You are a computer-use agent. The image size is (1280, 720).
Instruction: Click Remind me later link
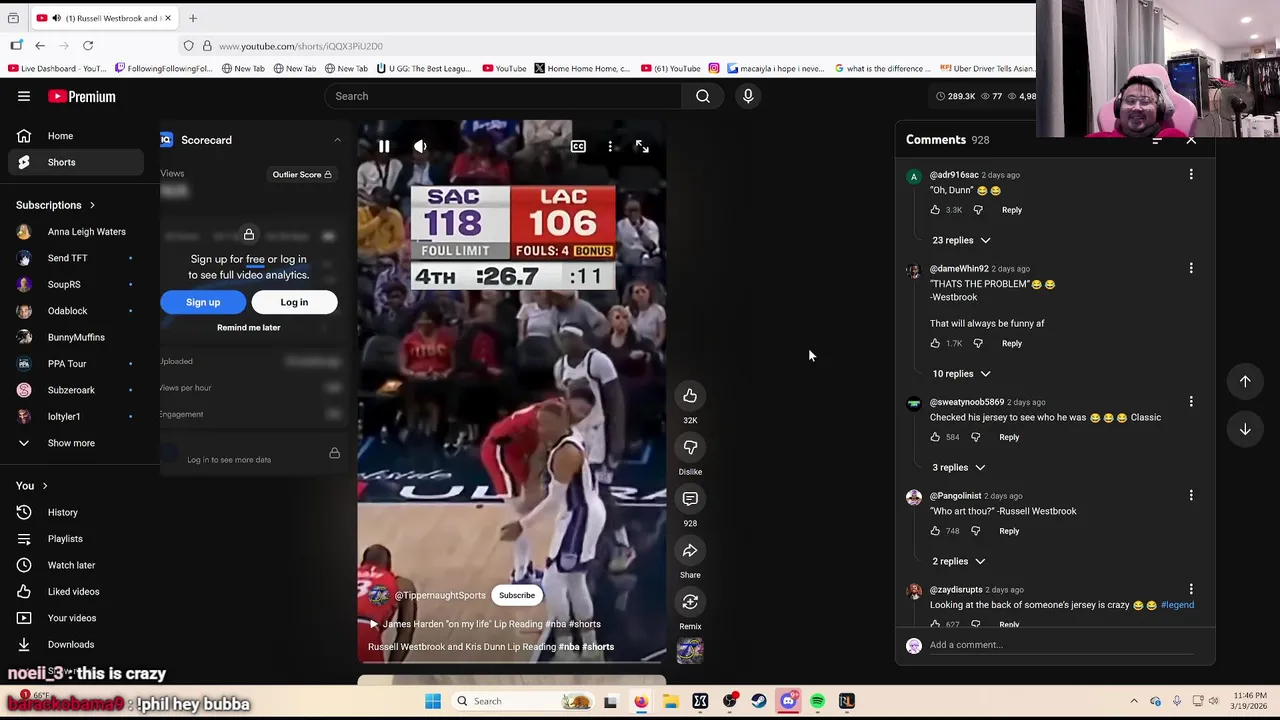click(249, 327)
